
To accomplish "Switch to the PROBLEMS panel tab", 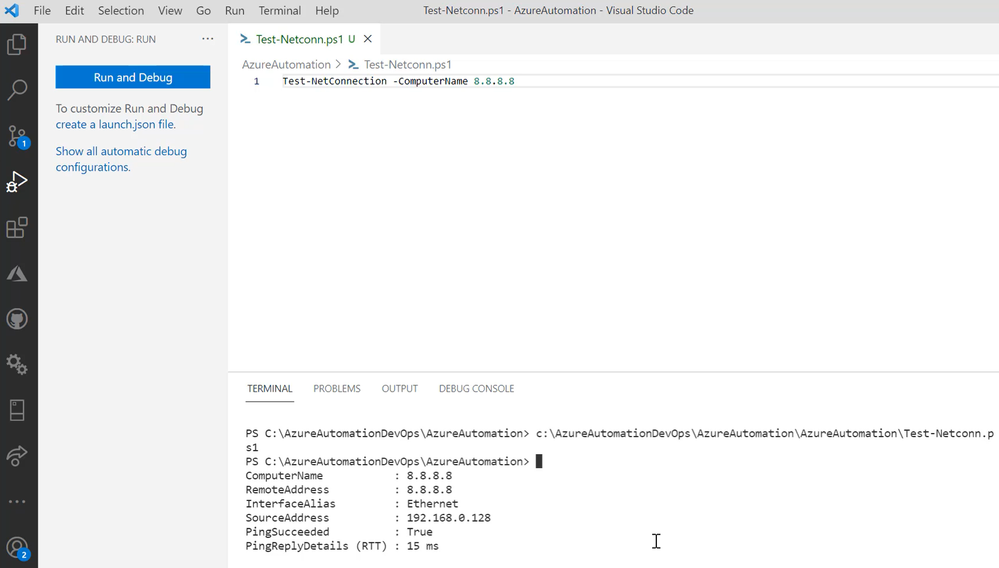I will coord(336,388).
